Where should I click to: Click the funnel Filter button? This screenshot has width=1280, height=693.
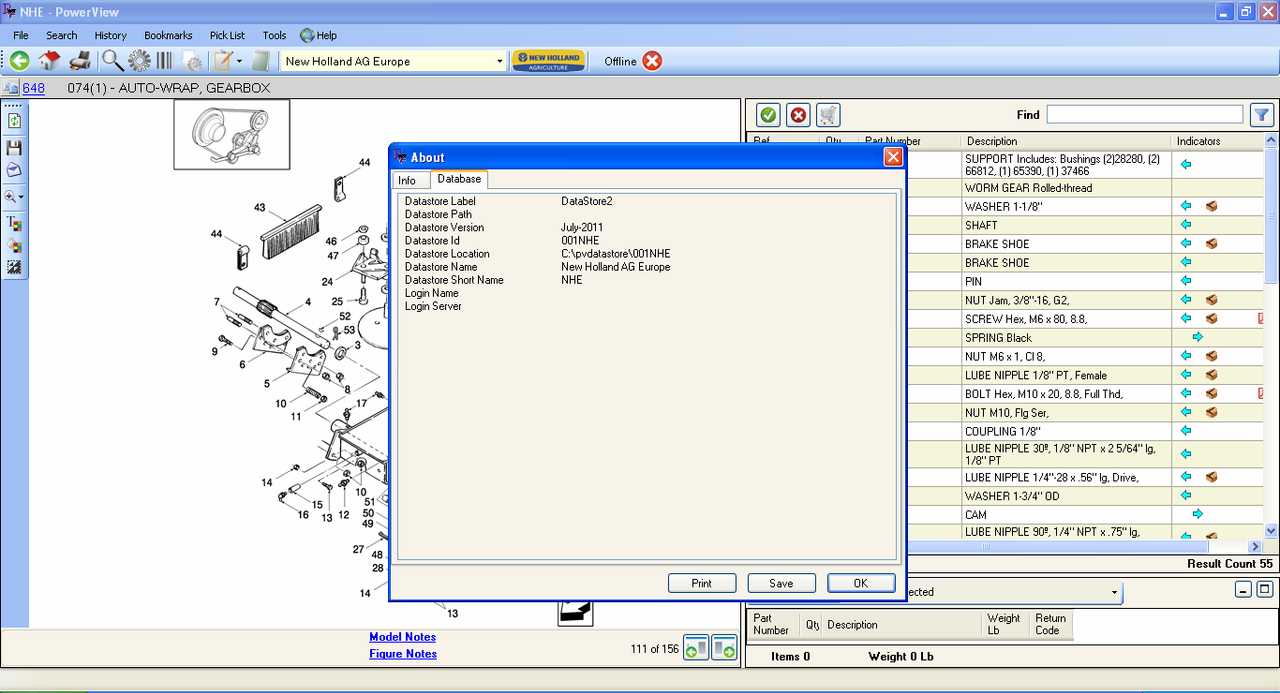coord(1261,115)
